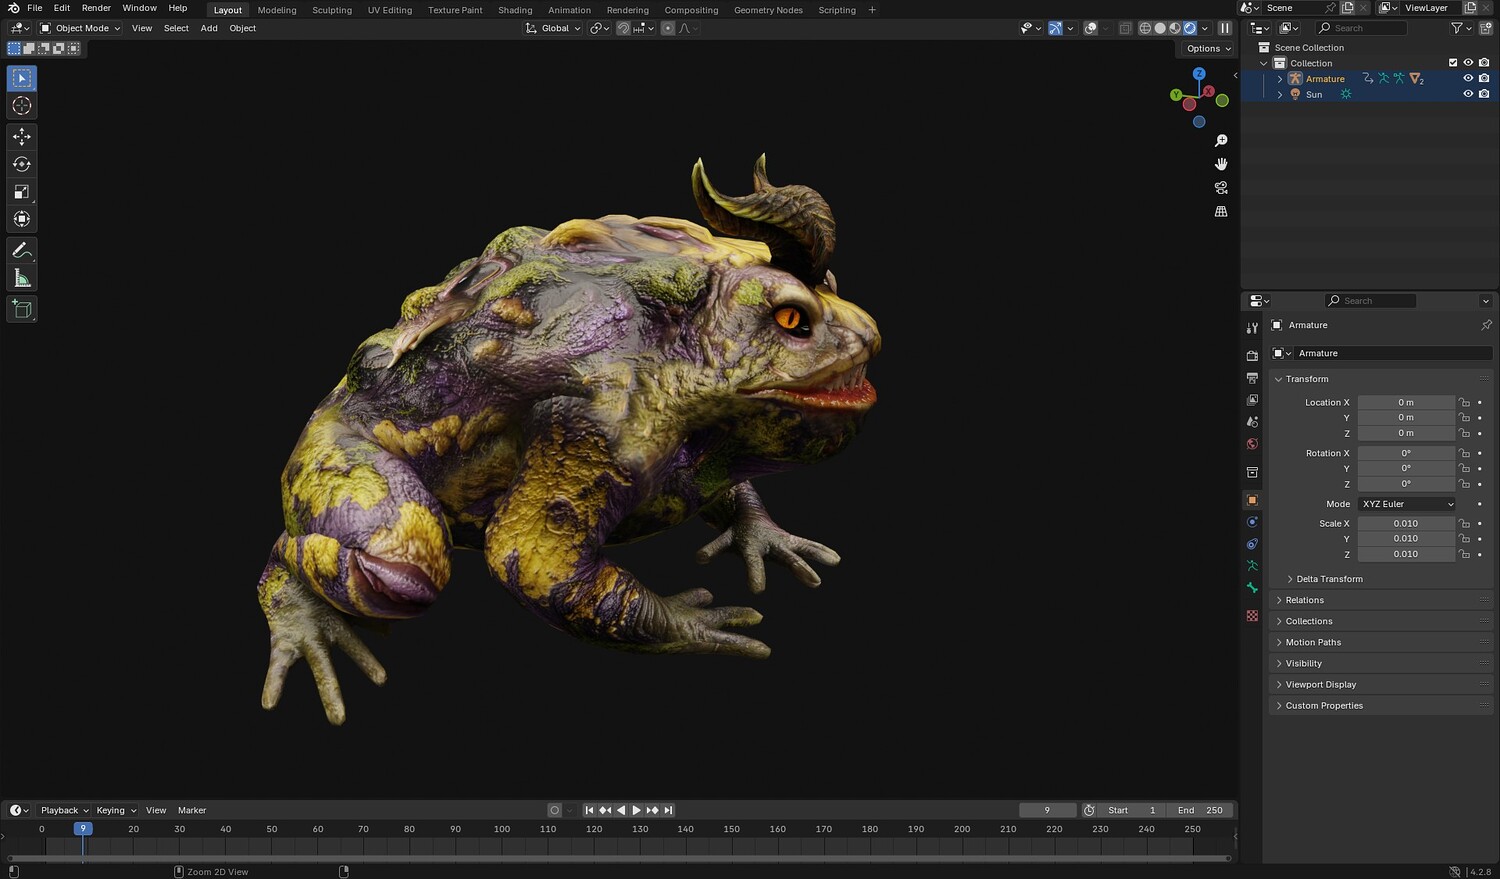Viewport: 1500px width, 879px height.
Task: Select the Rotate tool
Action: [22, 164]
